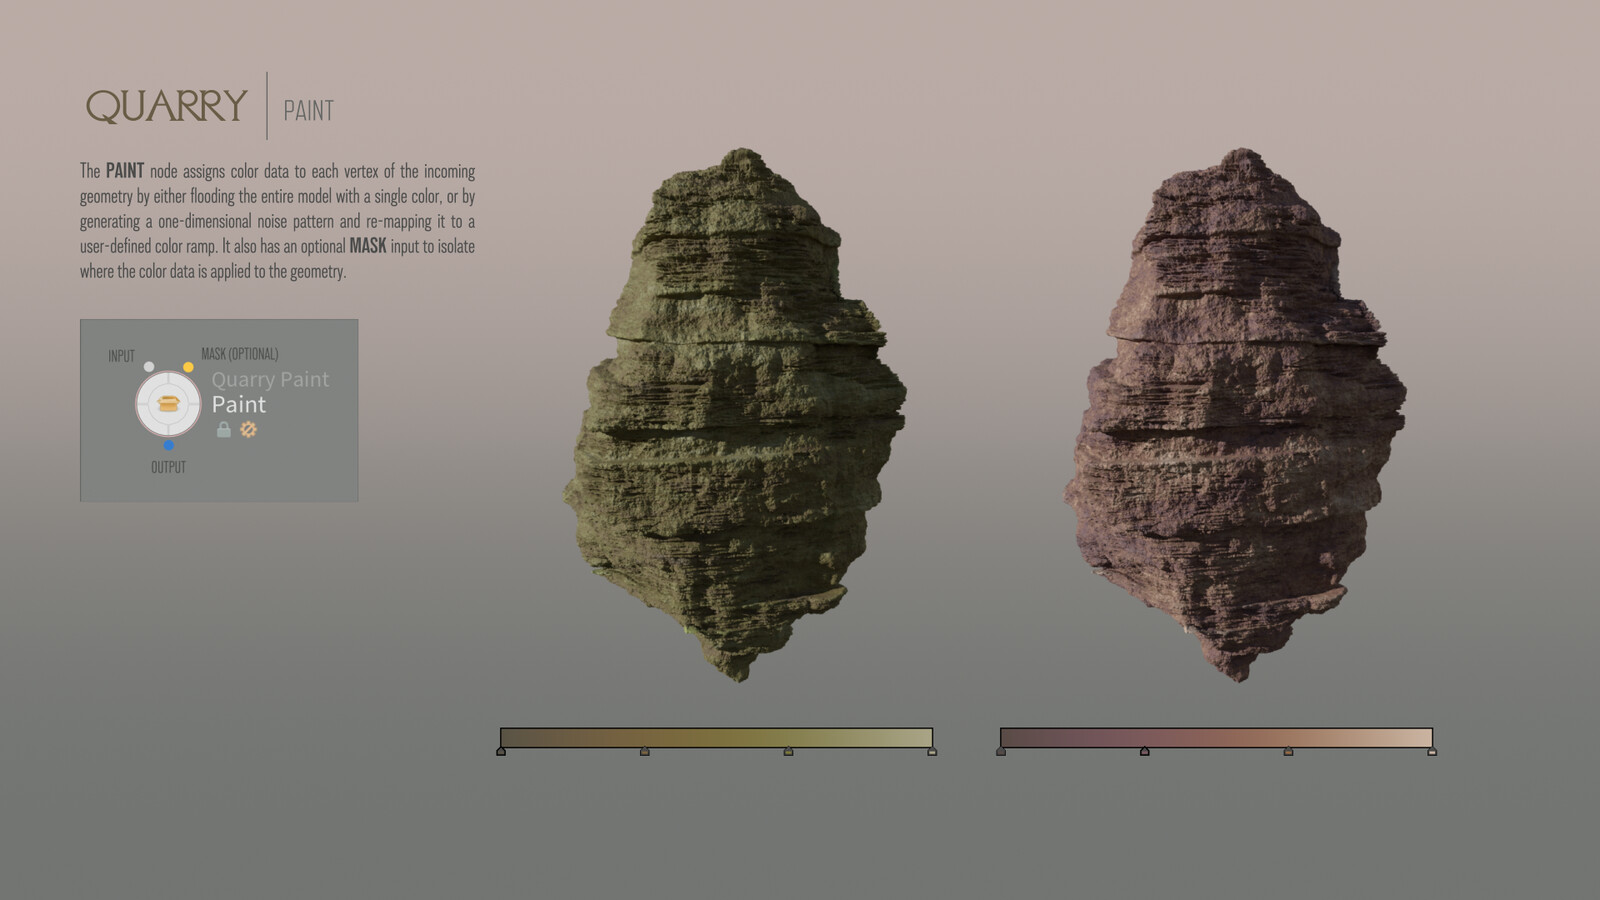The image size is (1600, 900).
Task: Select the Quarry Paint node box icon
Action: coord(168,404)
